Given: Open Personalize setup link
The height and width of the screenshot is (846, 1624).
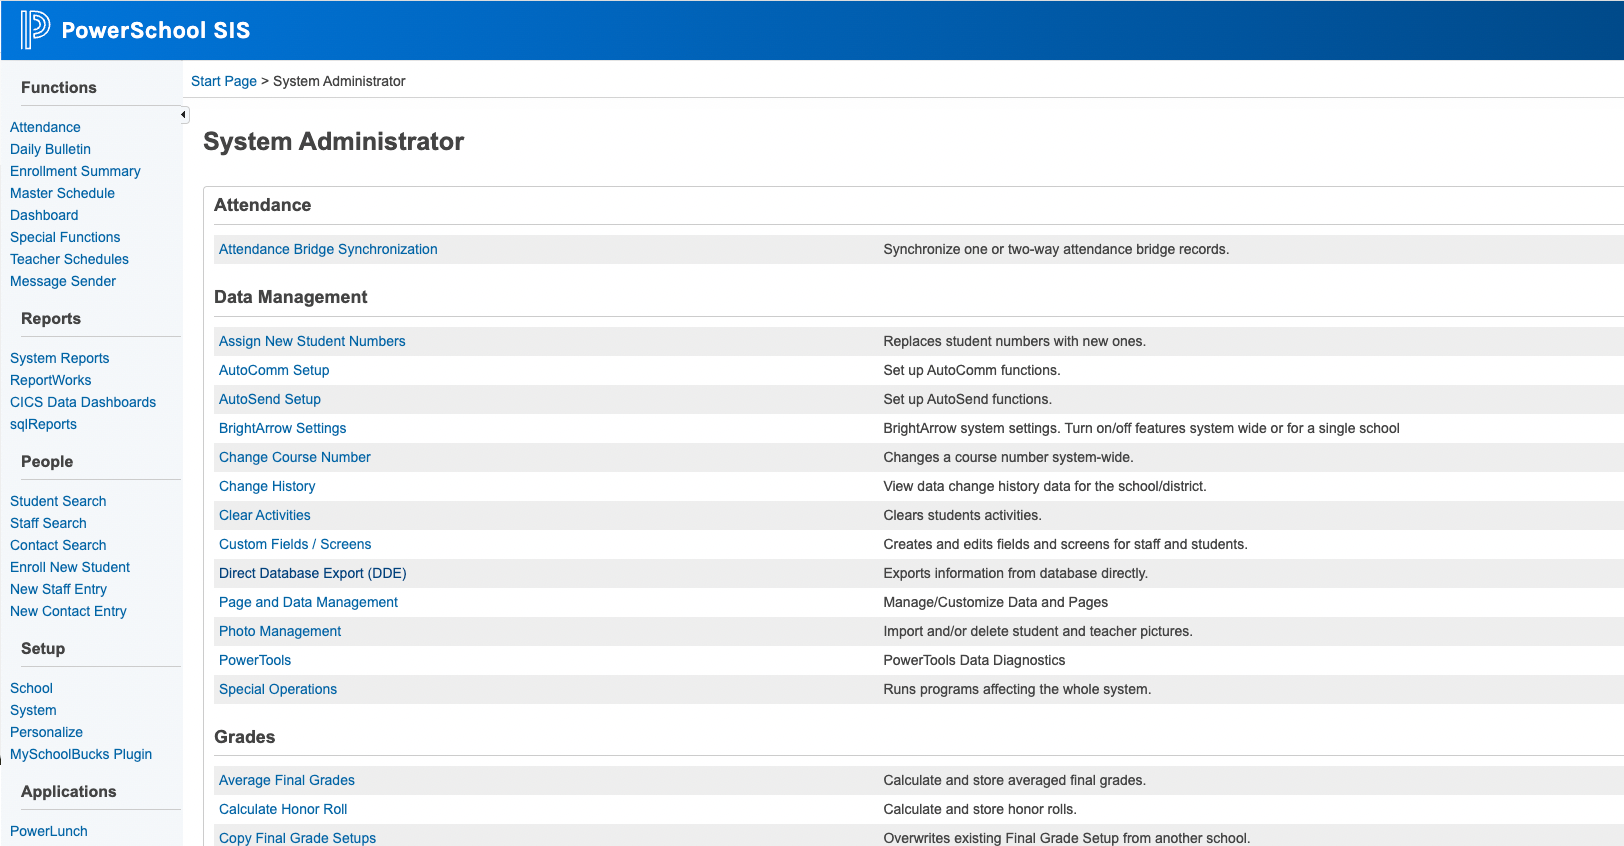Looking at the screenshot, I should coord(46,732).
